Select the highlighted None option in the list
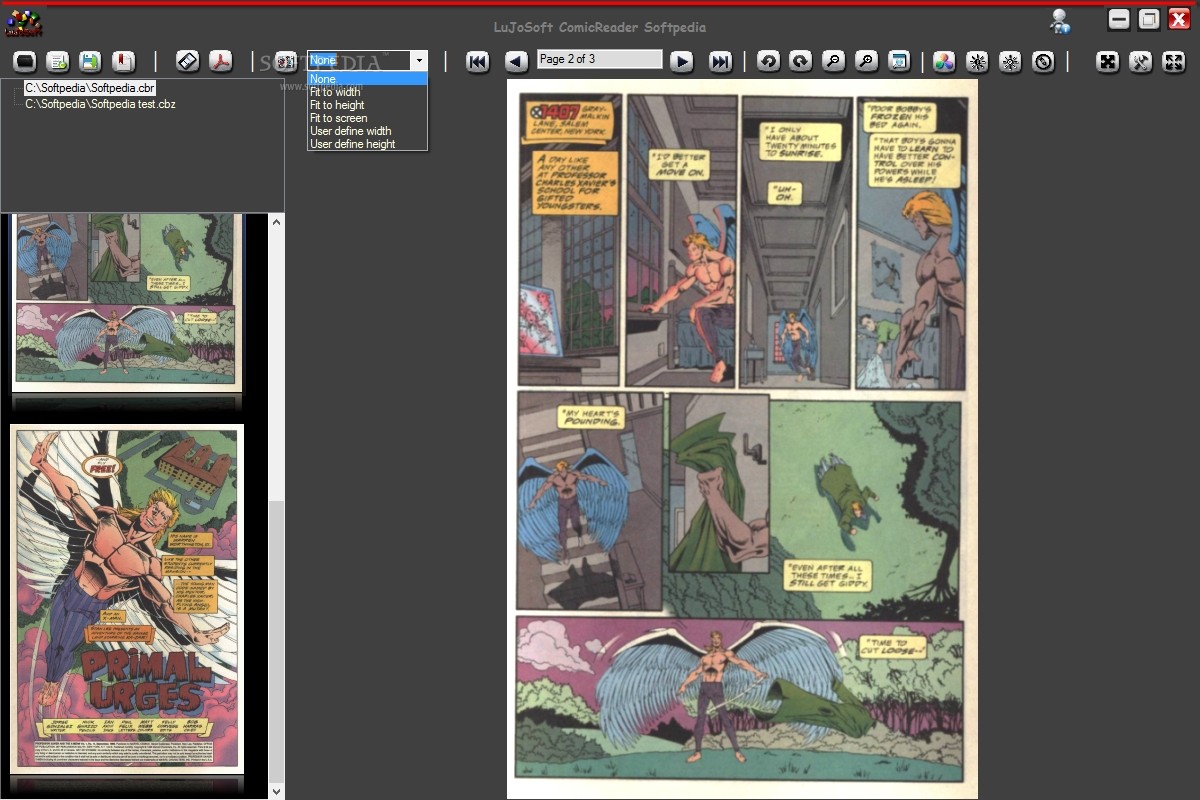This screenshot has width=1200, height=800. coord(367,79)
